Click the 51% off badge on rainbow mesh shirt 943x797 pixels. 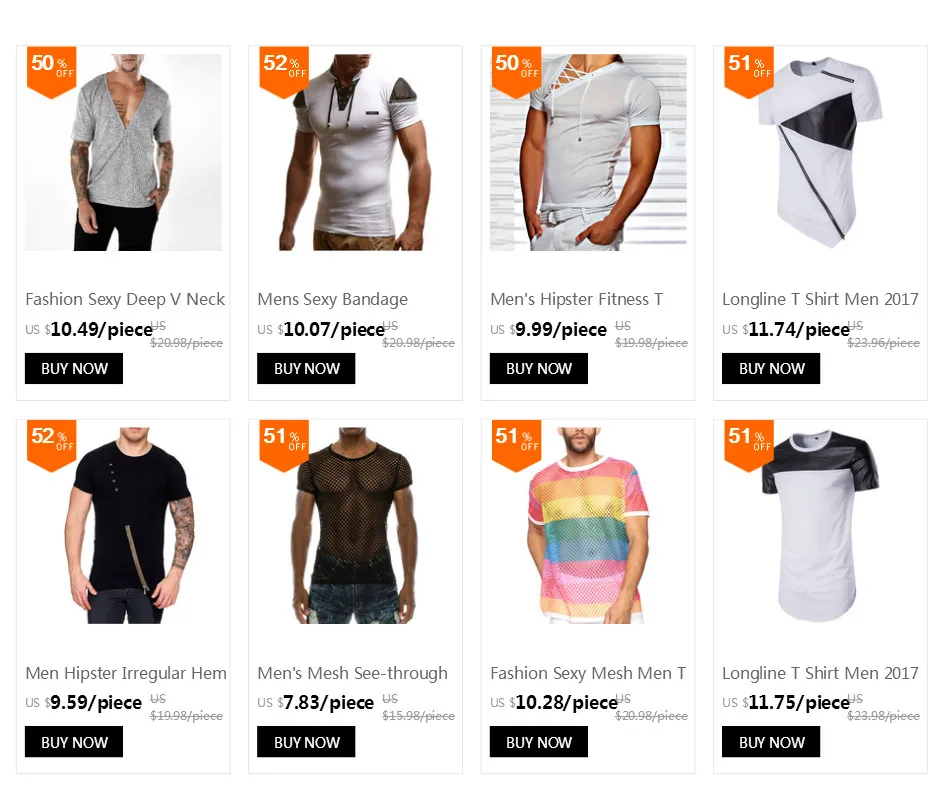click(516, 445)
